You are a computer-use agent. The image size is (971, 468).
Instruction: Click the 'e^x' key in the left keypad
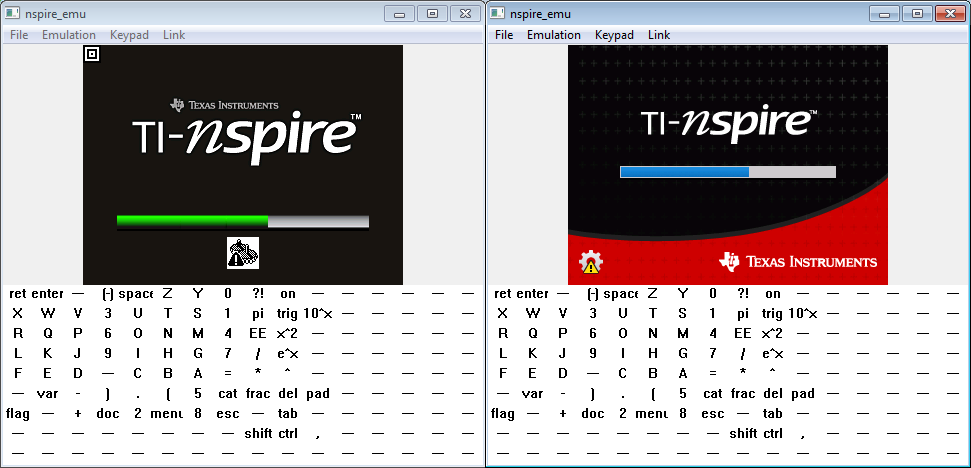point(288,354)
